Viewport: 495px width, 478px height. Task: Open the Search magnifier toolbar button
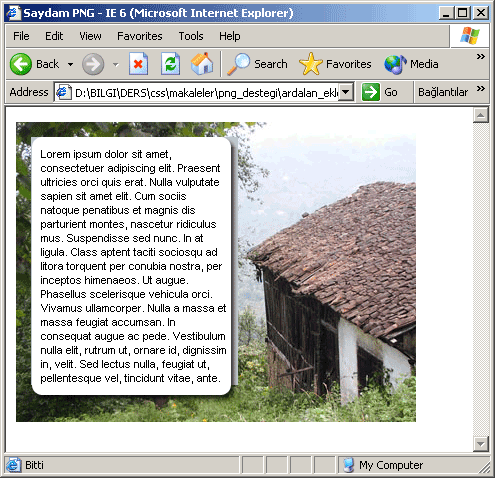coord(257,64)
